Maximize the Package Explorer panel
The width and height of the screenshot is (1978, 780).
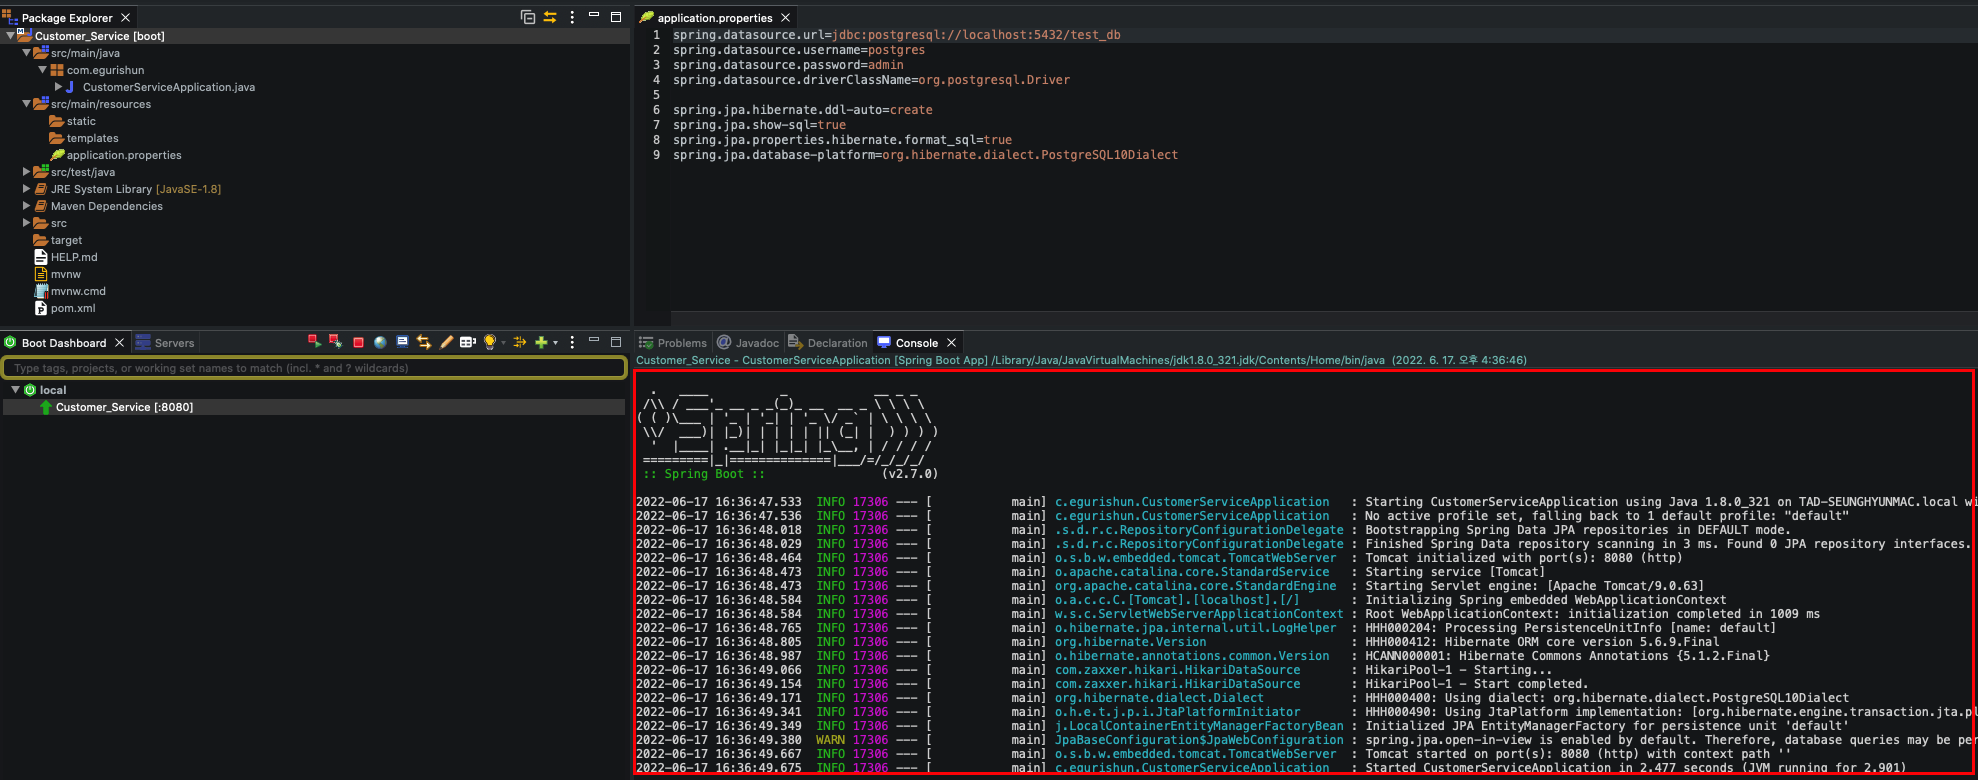[616, 17]
